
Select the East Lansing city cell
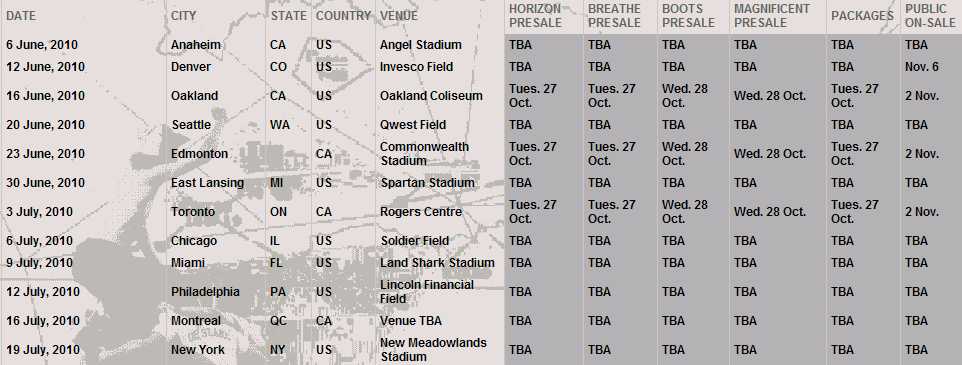207,183
